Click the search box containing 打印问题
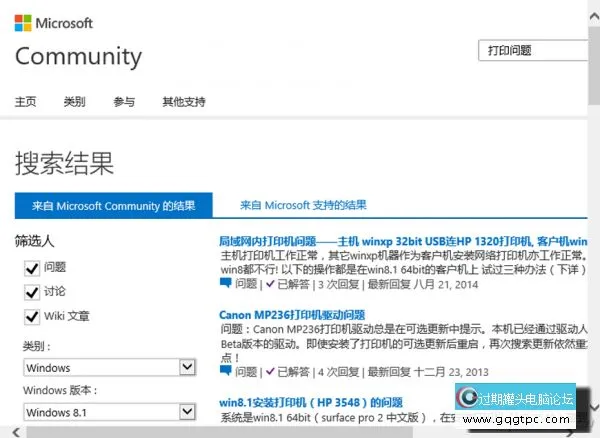 533,50
